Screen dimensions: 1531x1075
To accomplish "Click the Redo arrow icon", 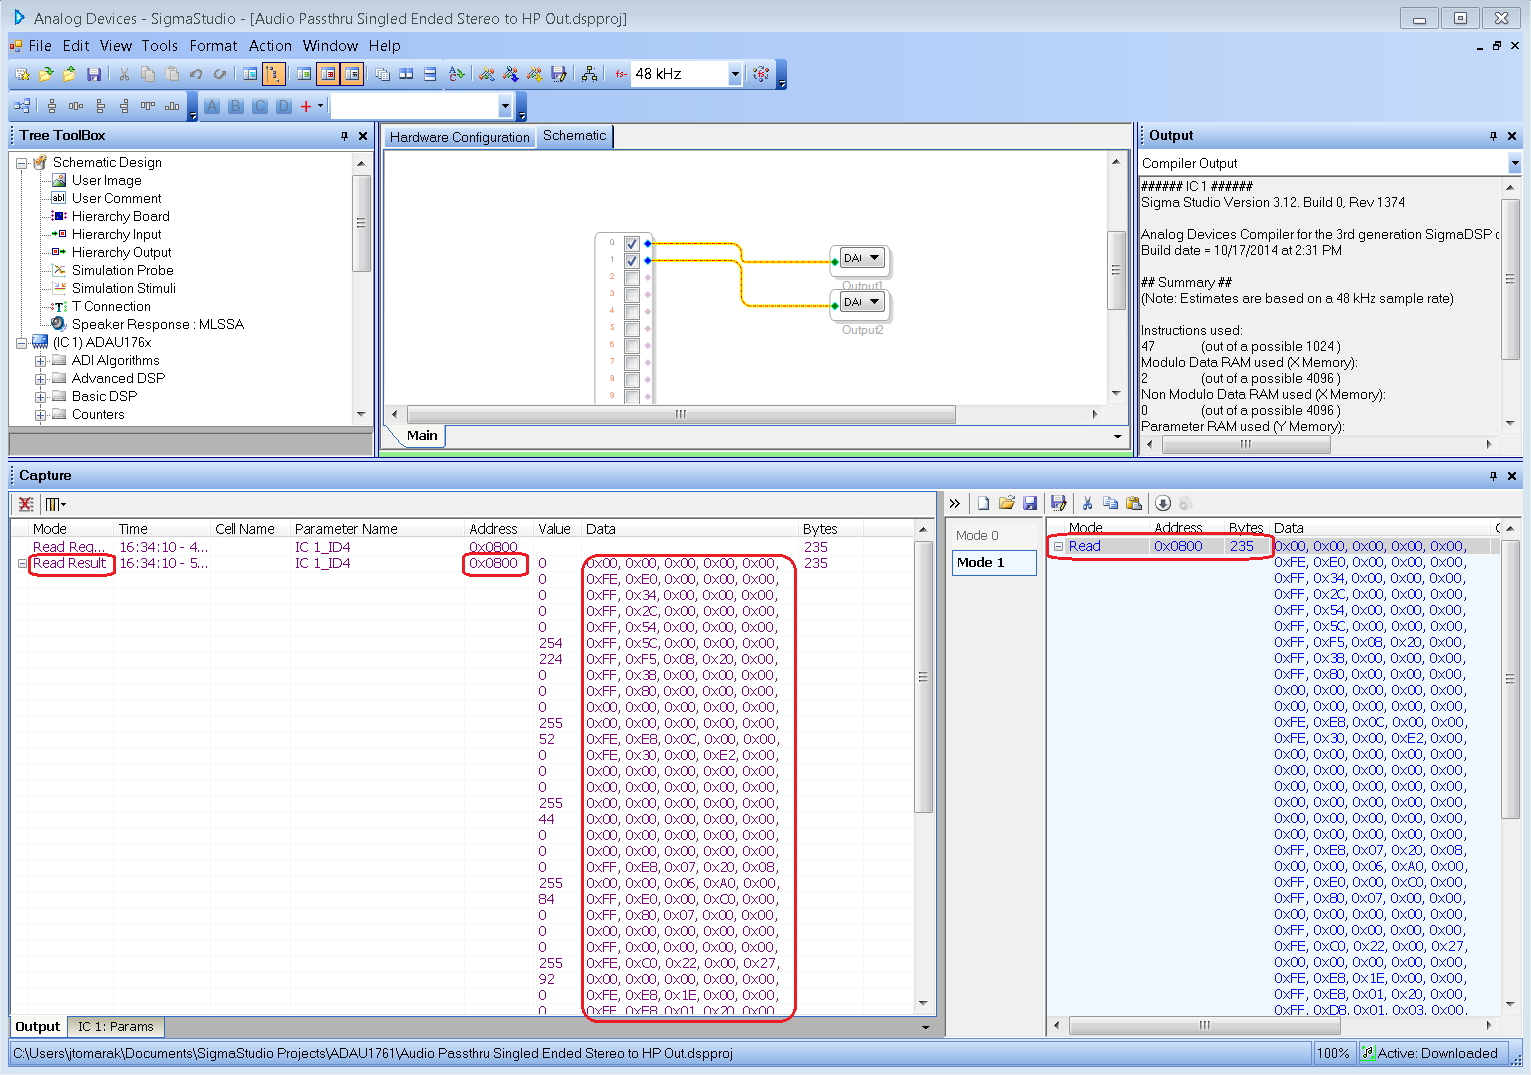I will 220,74.
